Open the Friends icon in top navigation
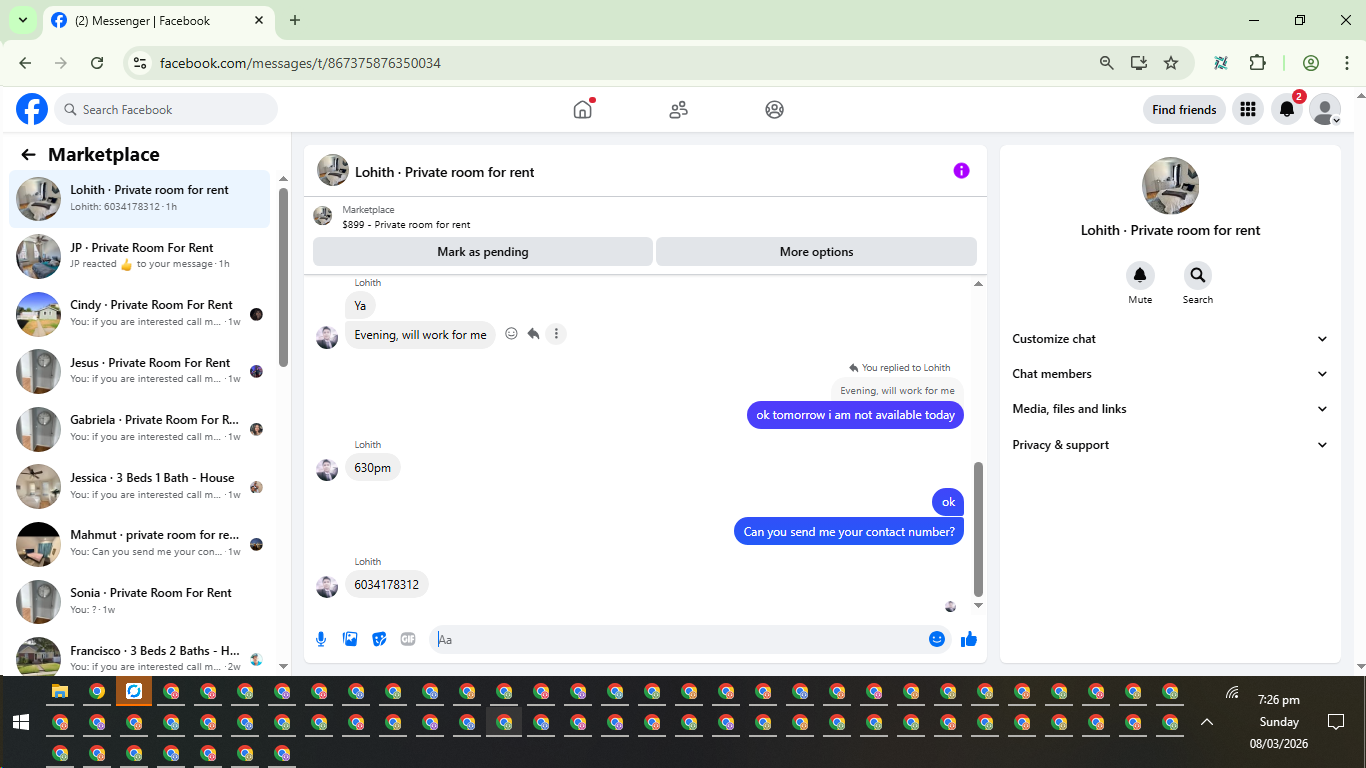The image size is (1366, 768). [x=679, y=110]
